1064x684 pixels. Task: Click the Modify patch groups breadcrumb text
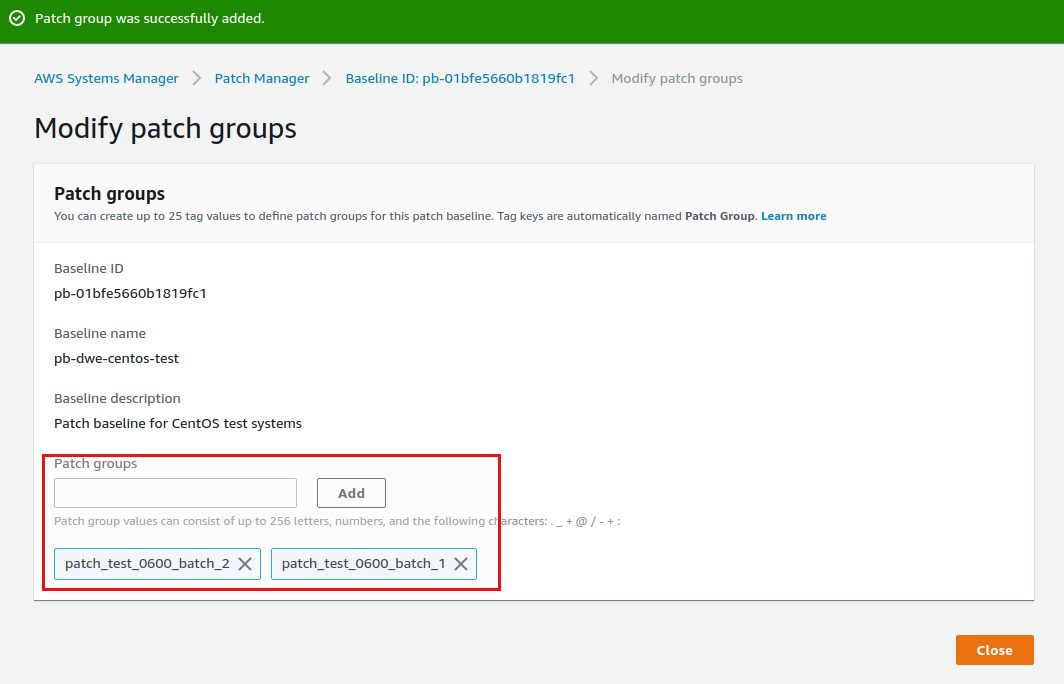pos(677,79)
